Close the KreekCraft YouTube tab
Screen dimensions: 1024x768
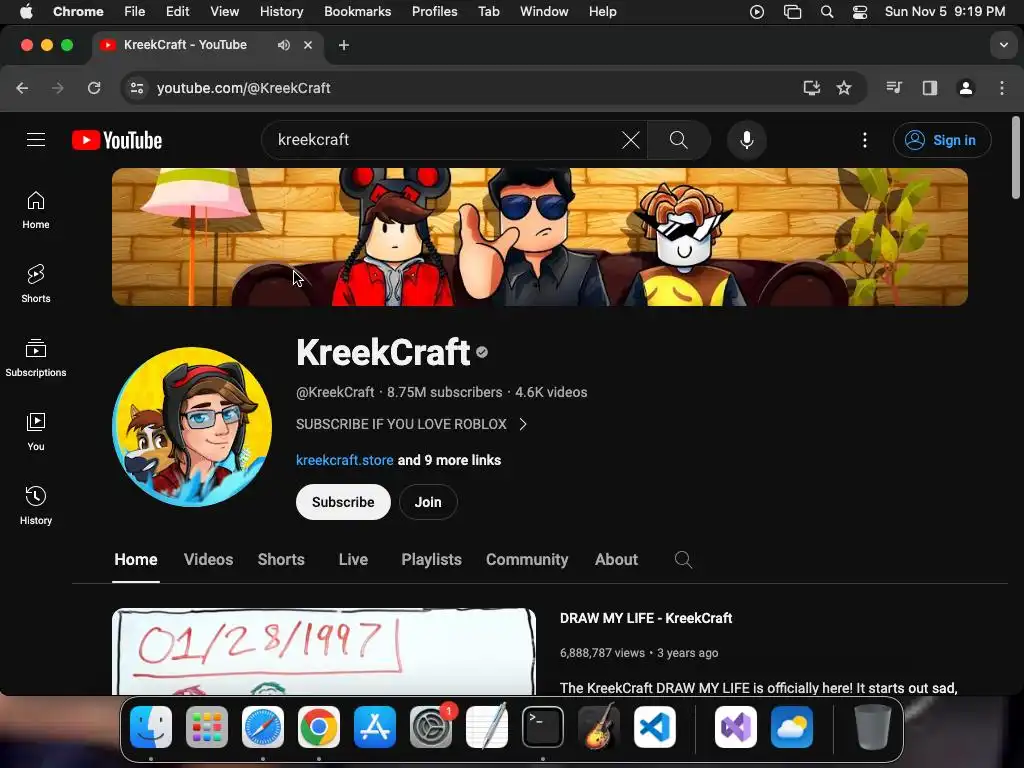coord(308,45)
